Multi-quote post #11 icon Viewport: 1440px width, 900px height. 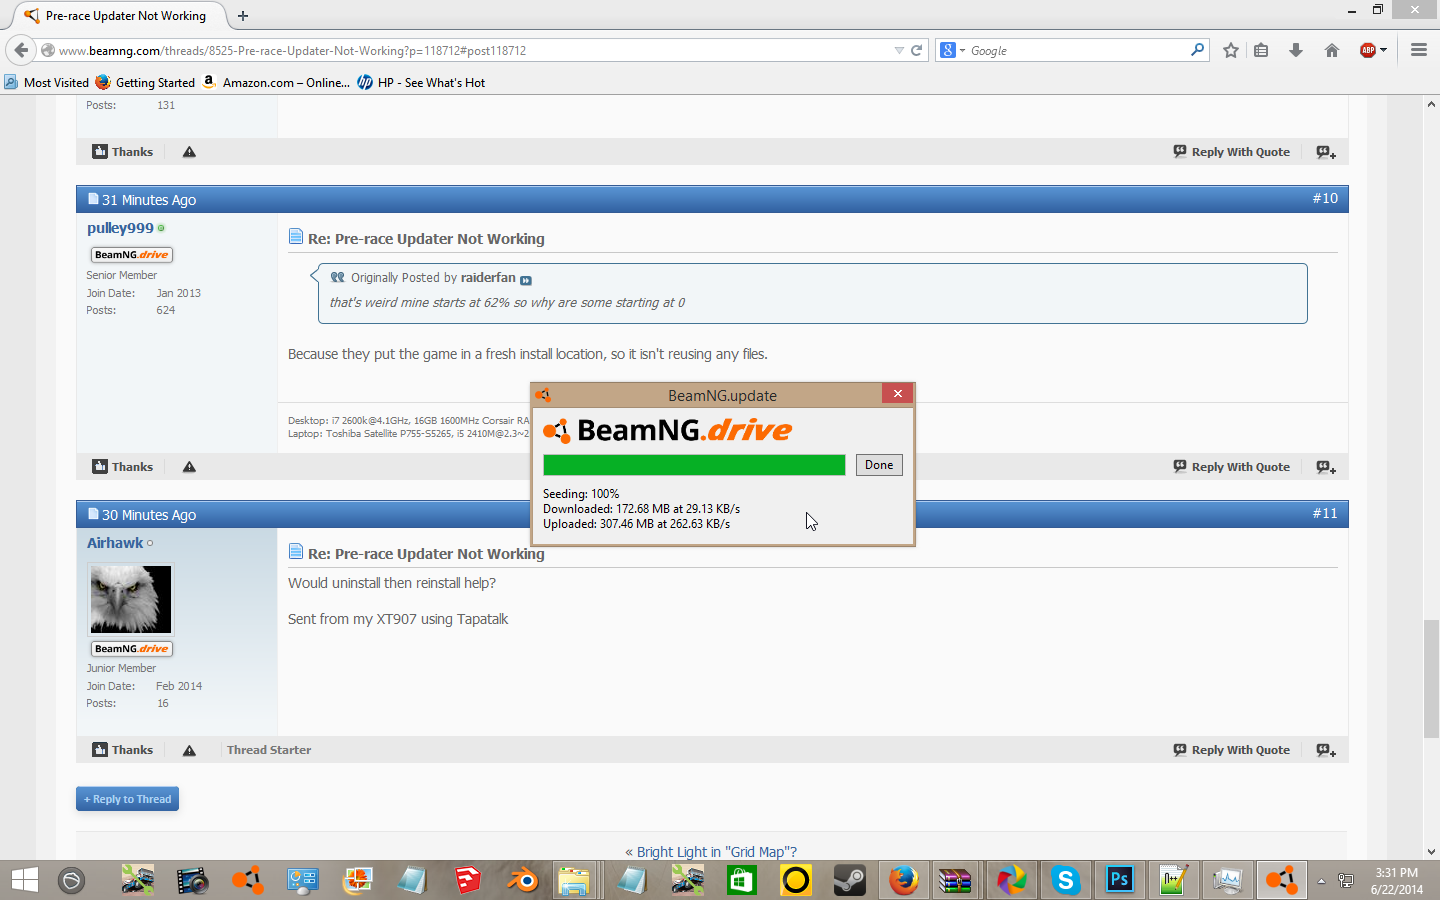[x=1326, y=750]
